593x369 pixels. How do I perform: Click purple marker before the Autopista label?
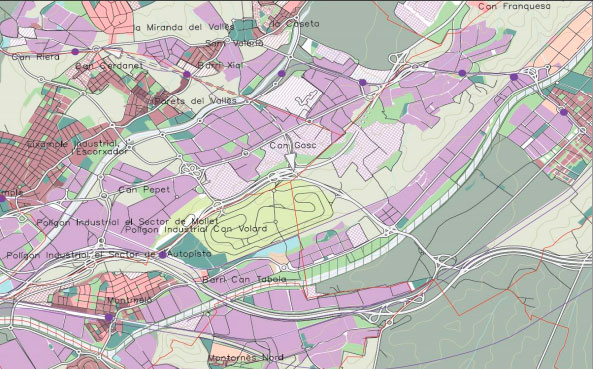coord(163,255)
